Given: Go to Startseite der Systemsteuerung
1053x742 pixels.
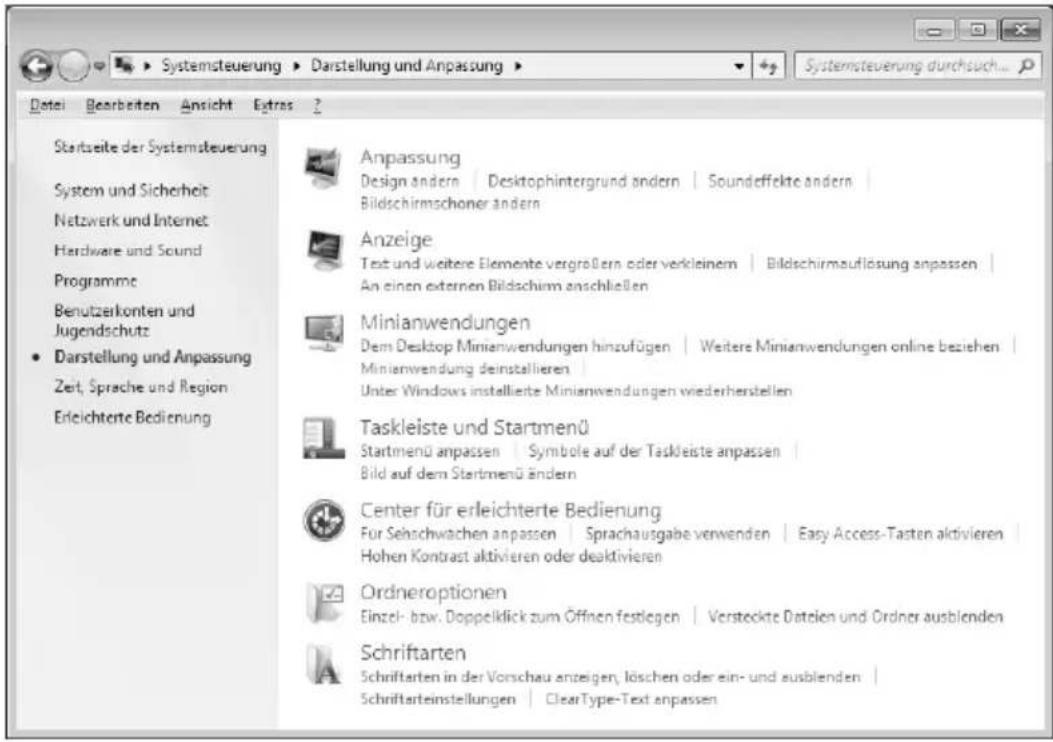Looking at the screenshot, I should tap(160, 147).
